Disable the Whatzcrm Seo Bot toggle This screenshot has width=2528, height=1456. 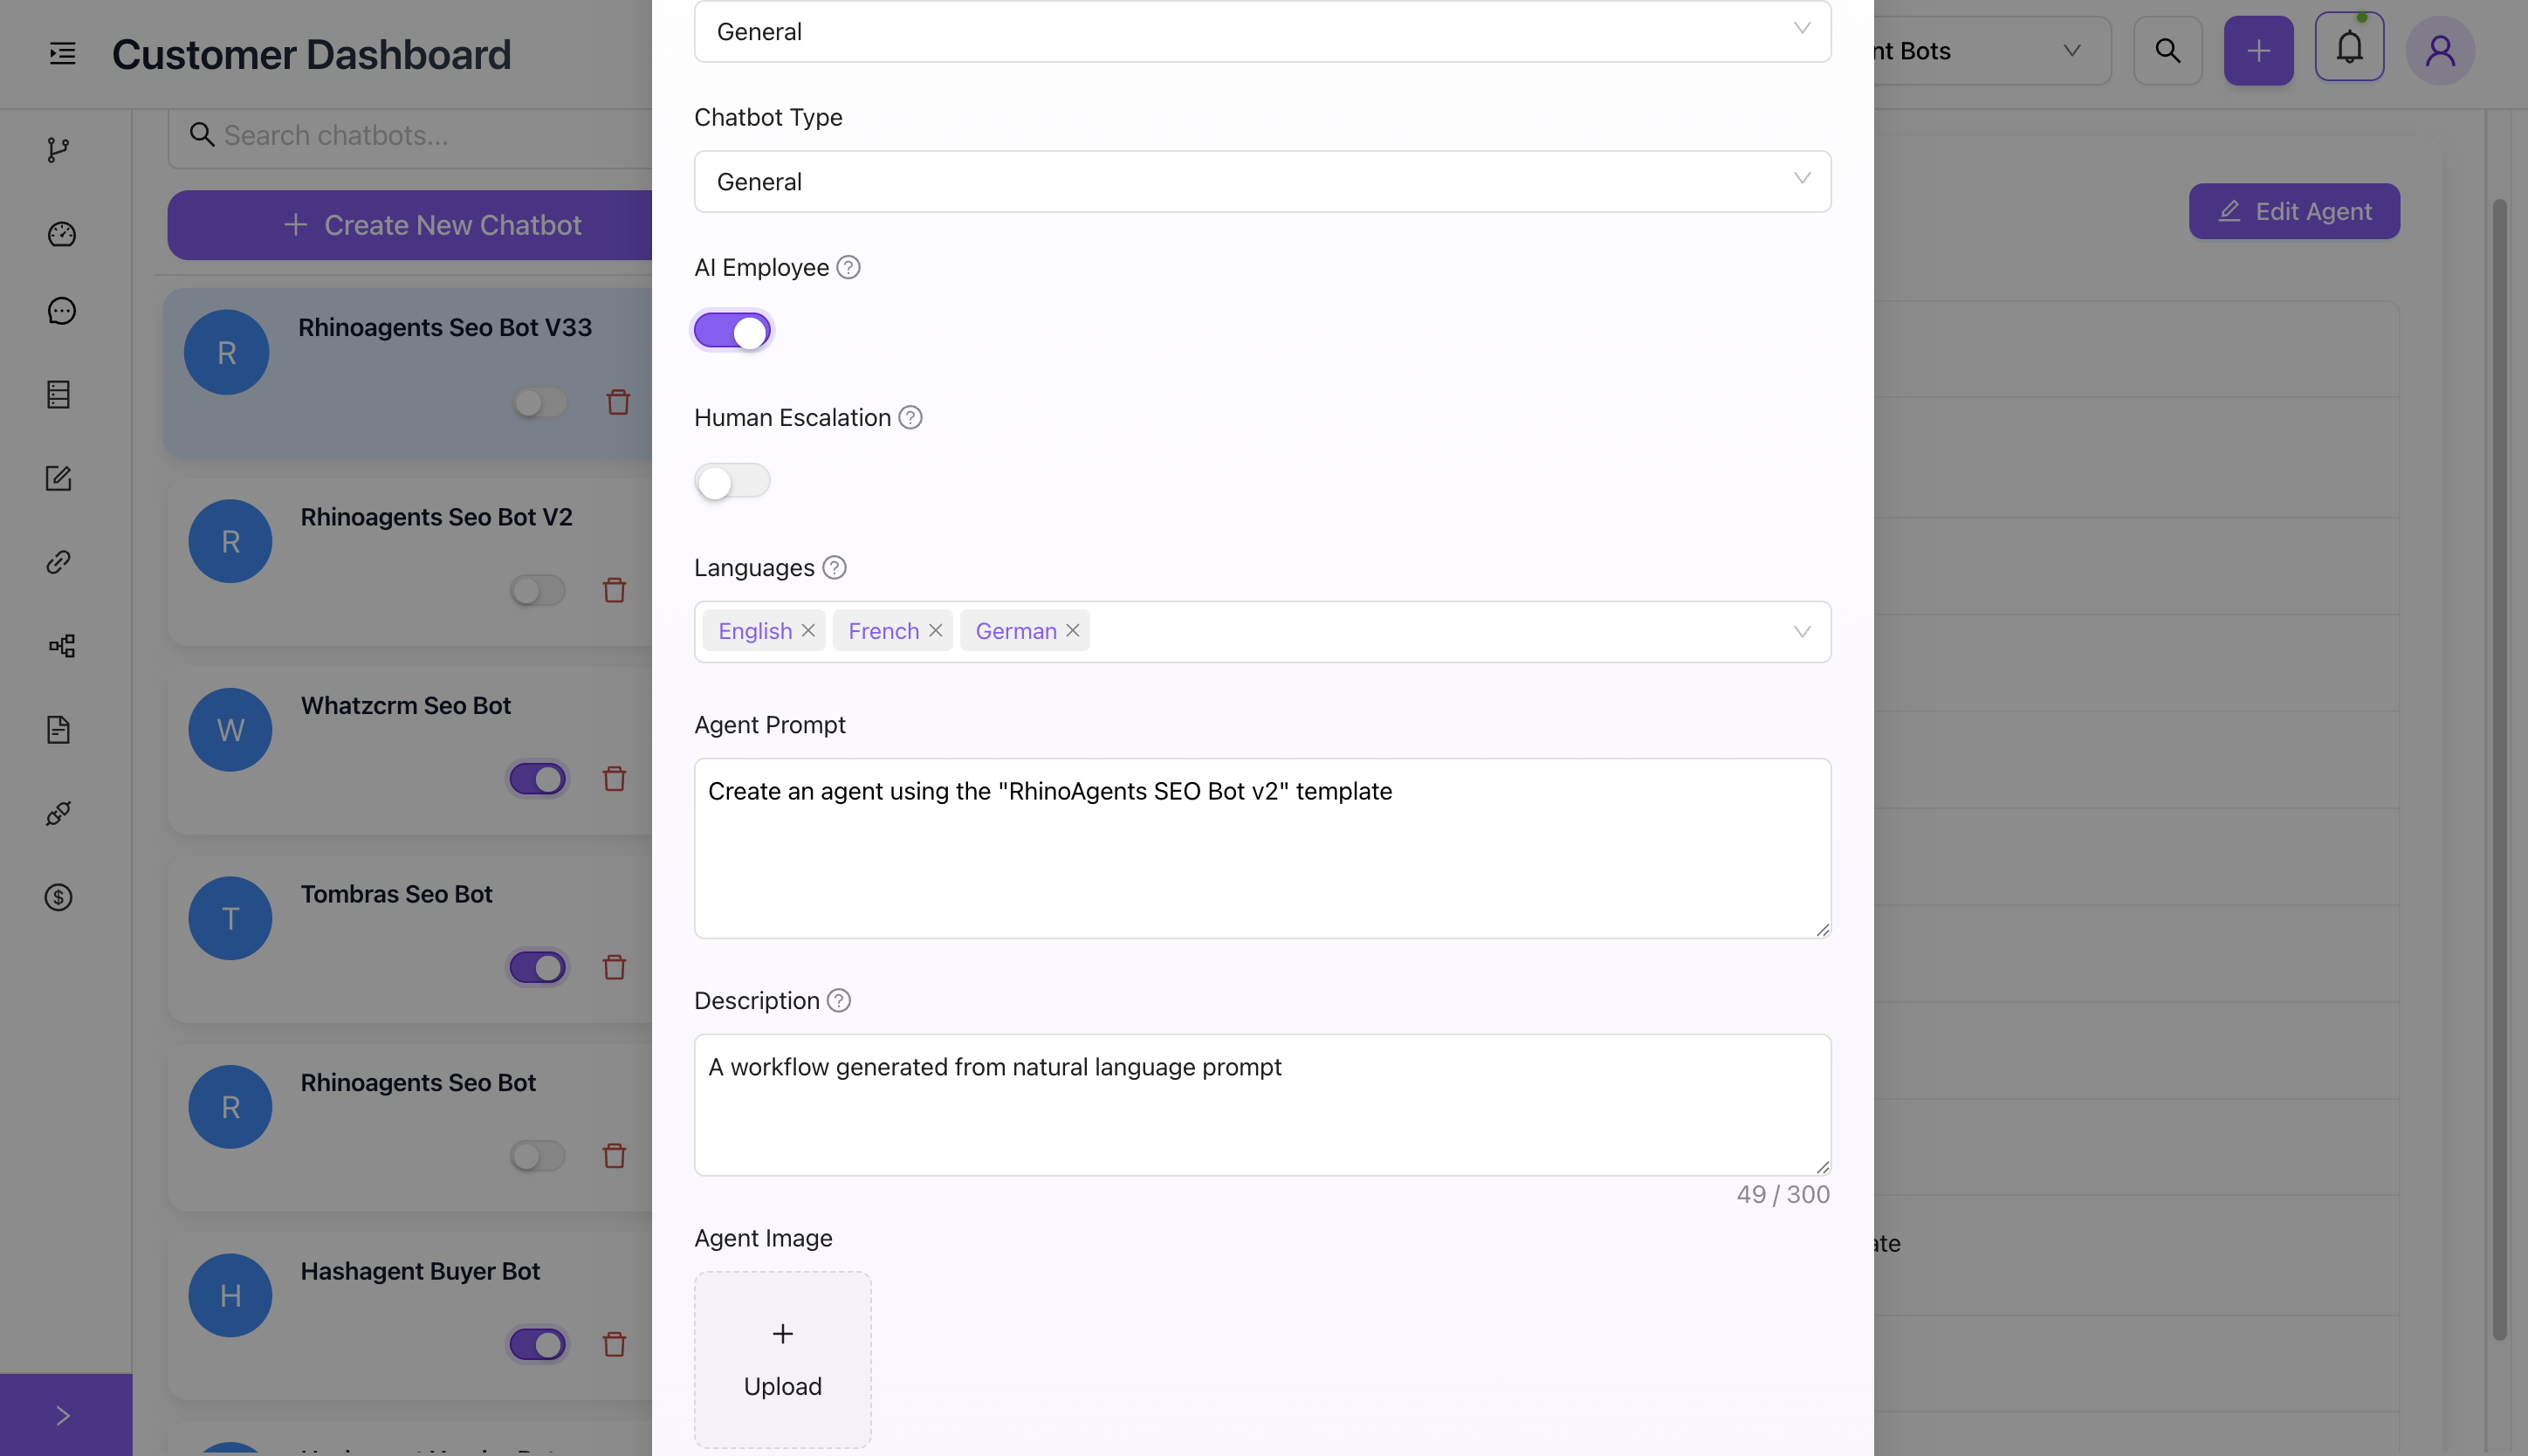tap(538, 778)
